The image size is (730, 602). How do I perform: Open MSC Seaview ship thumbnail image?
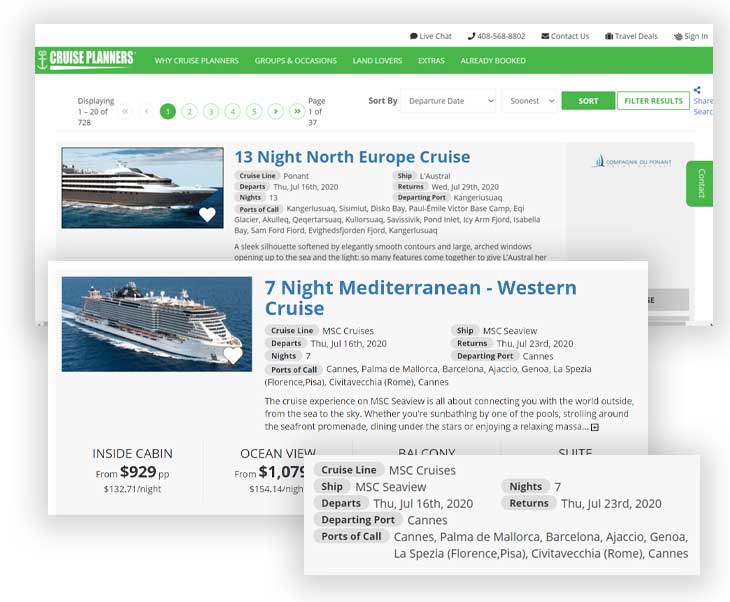(x=156, y=324)
